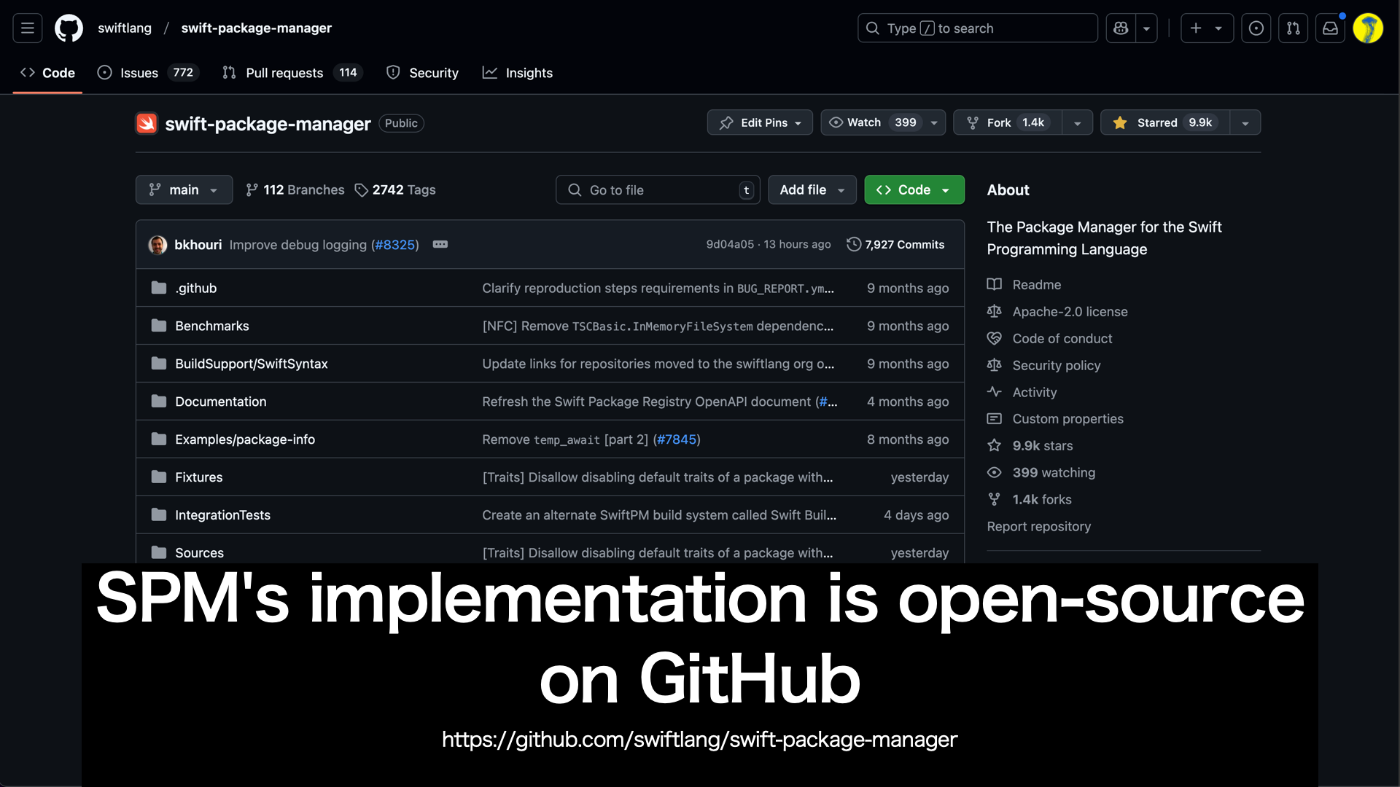View your issues icon in header

point(1256,28)
